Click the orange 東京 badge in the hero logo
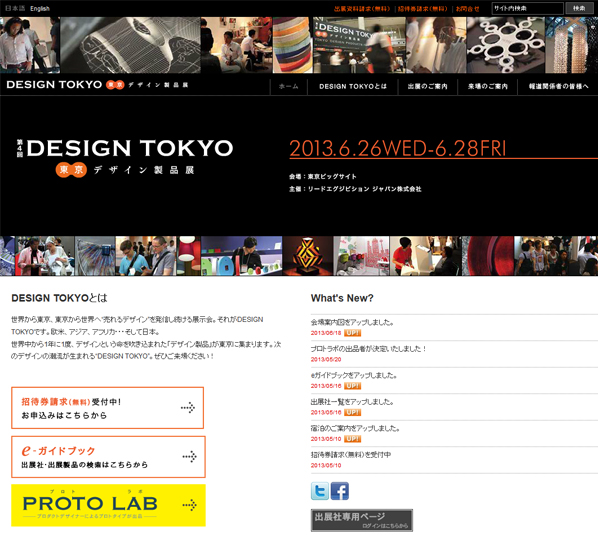598x535 pixels. 71,170
